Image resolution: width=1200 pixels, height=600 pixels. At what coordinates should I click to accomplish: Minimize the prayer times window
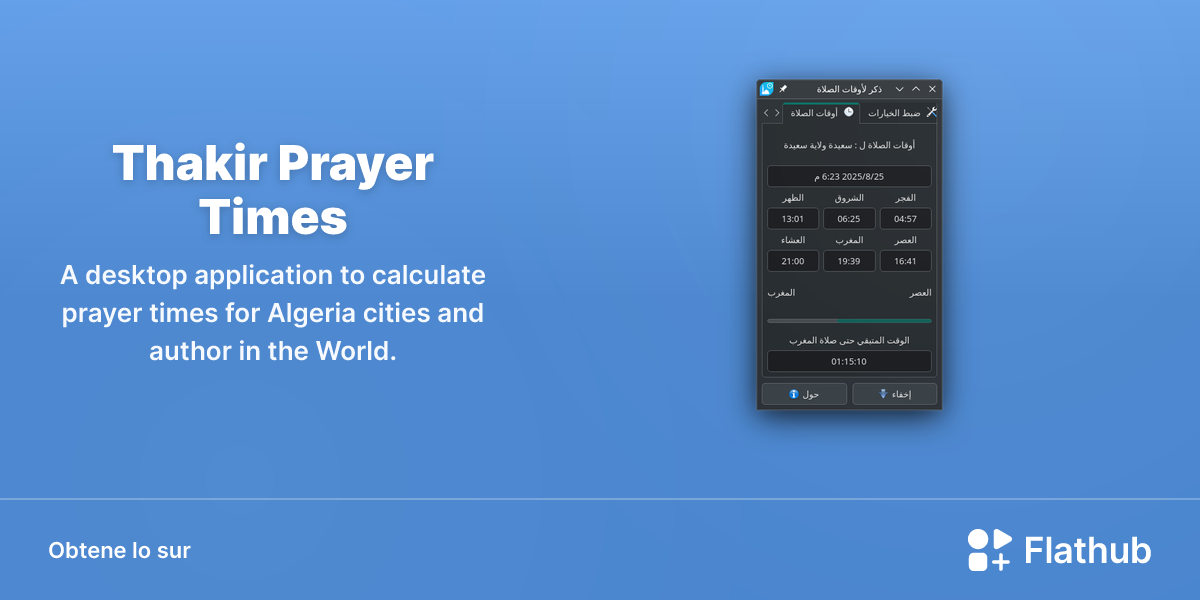(x=899, y=89)
